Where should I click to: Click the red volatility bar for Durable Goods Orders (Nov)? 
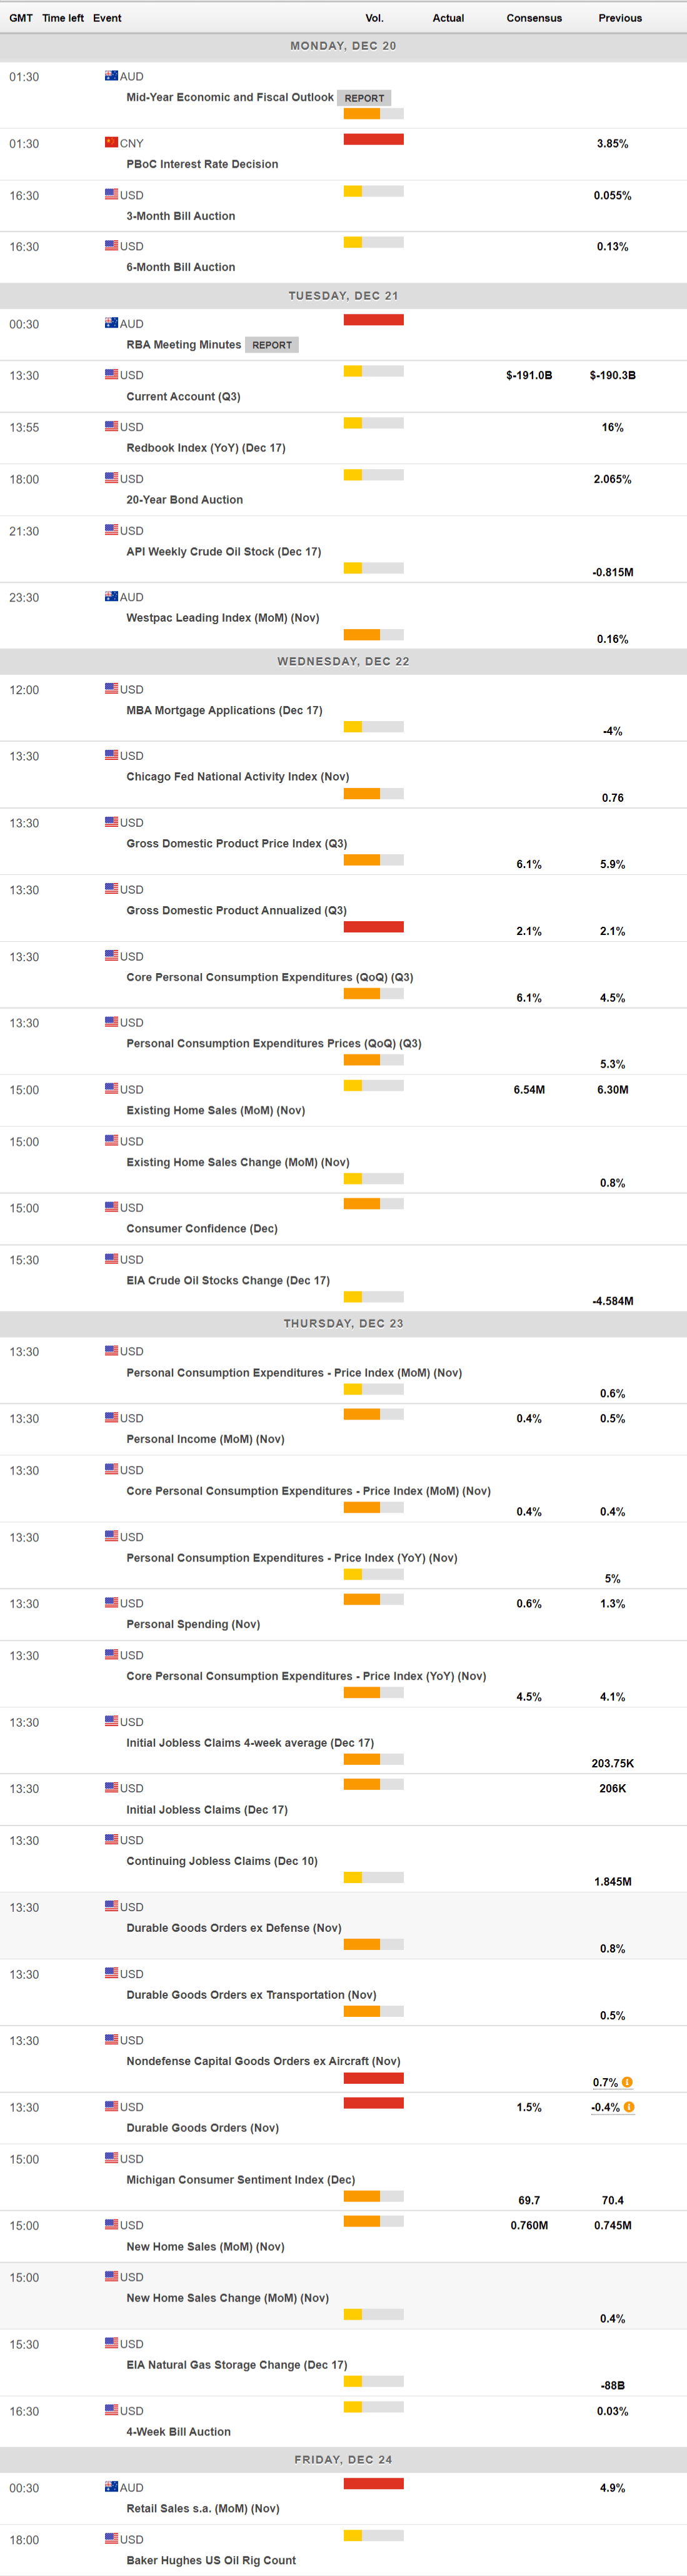373,2103
